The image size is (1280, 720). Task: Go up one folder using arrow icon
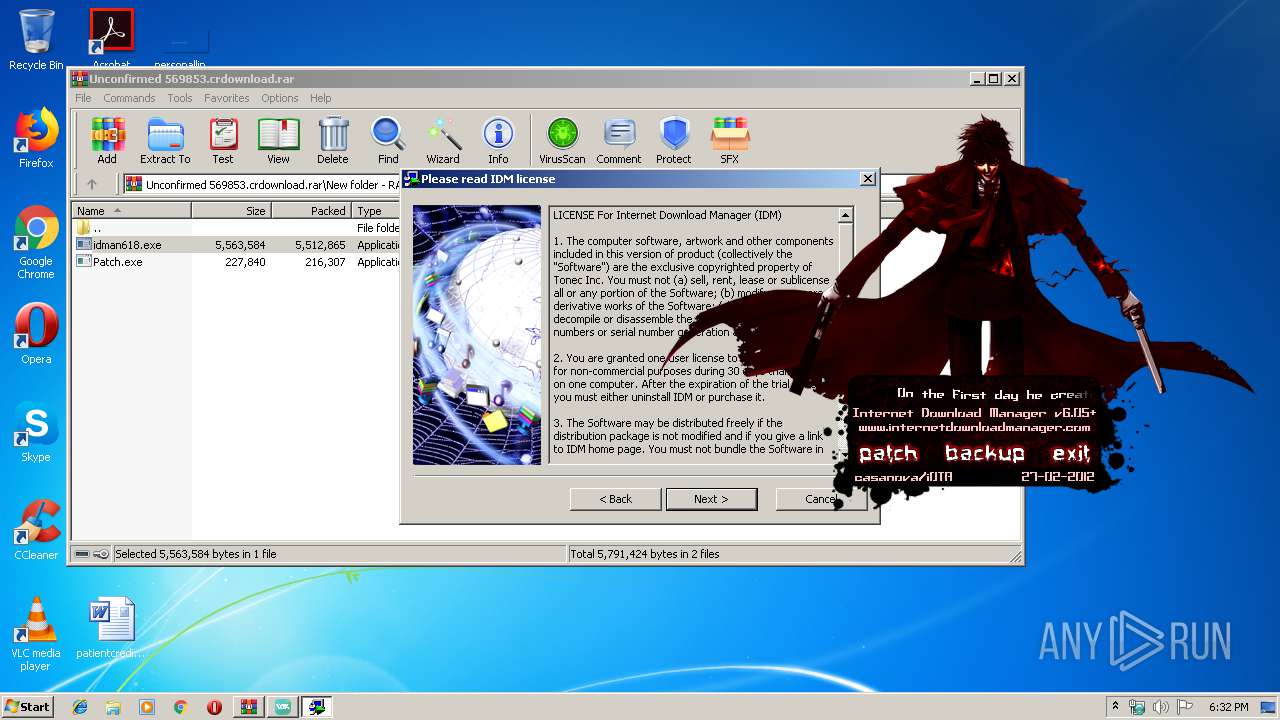click(x=92, y=184)
